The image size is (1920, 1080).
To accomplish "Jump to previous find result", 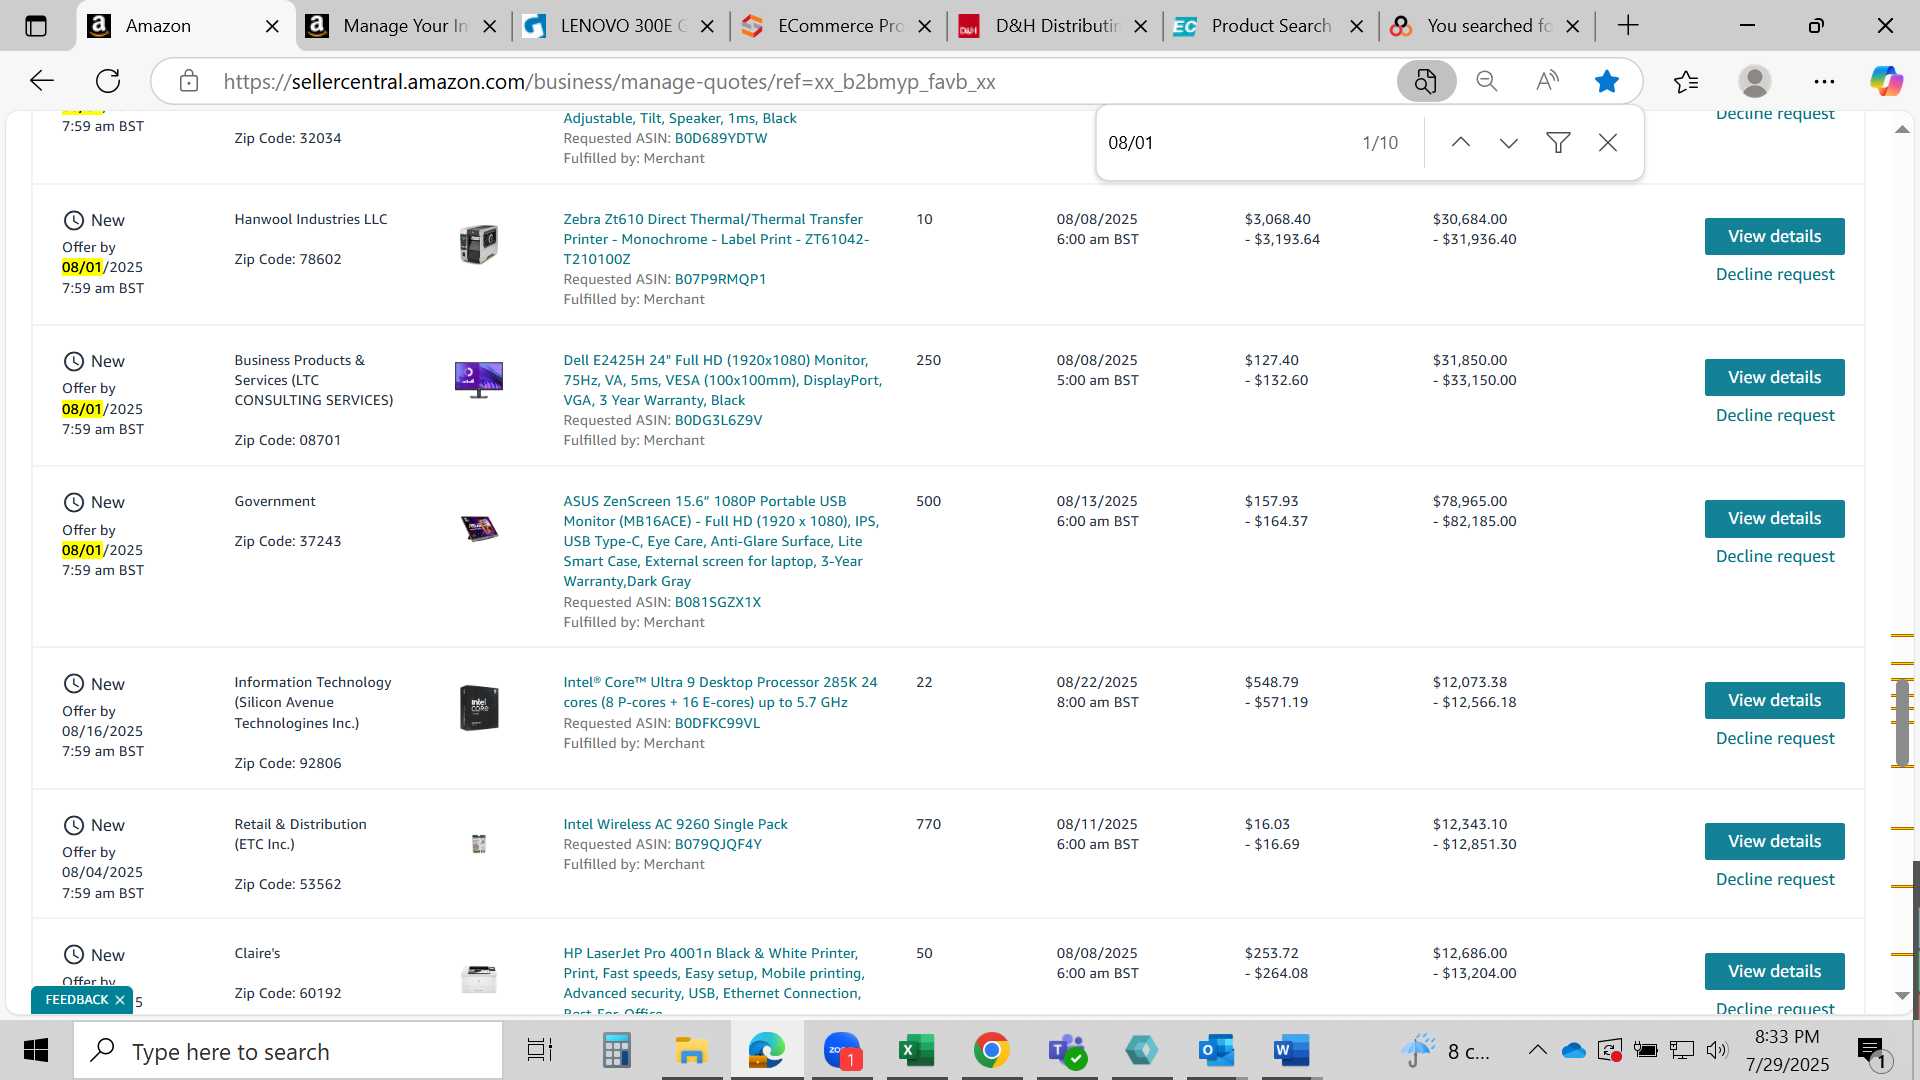I will coord(1461,143).
